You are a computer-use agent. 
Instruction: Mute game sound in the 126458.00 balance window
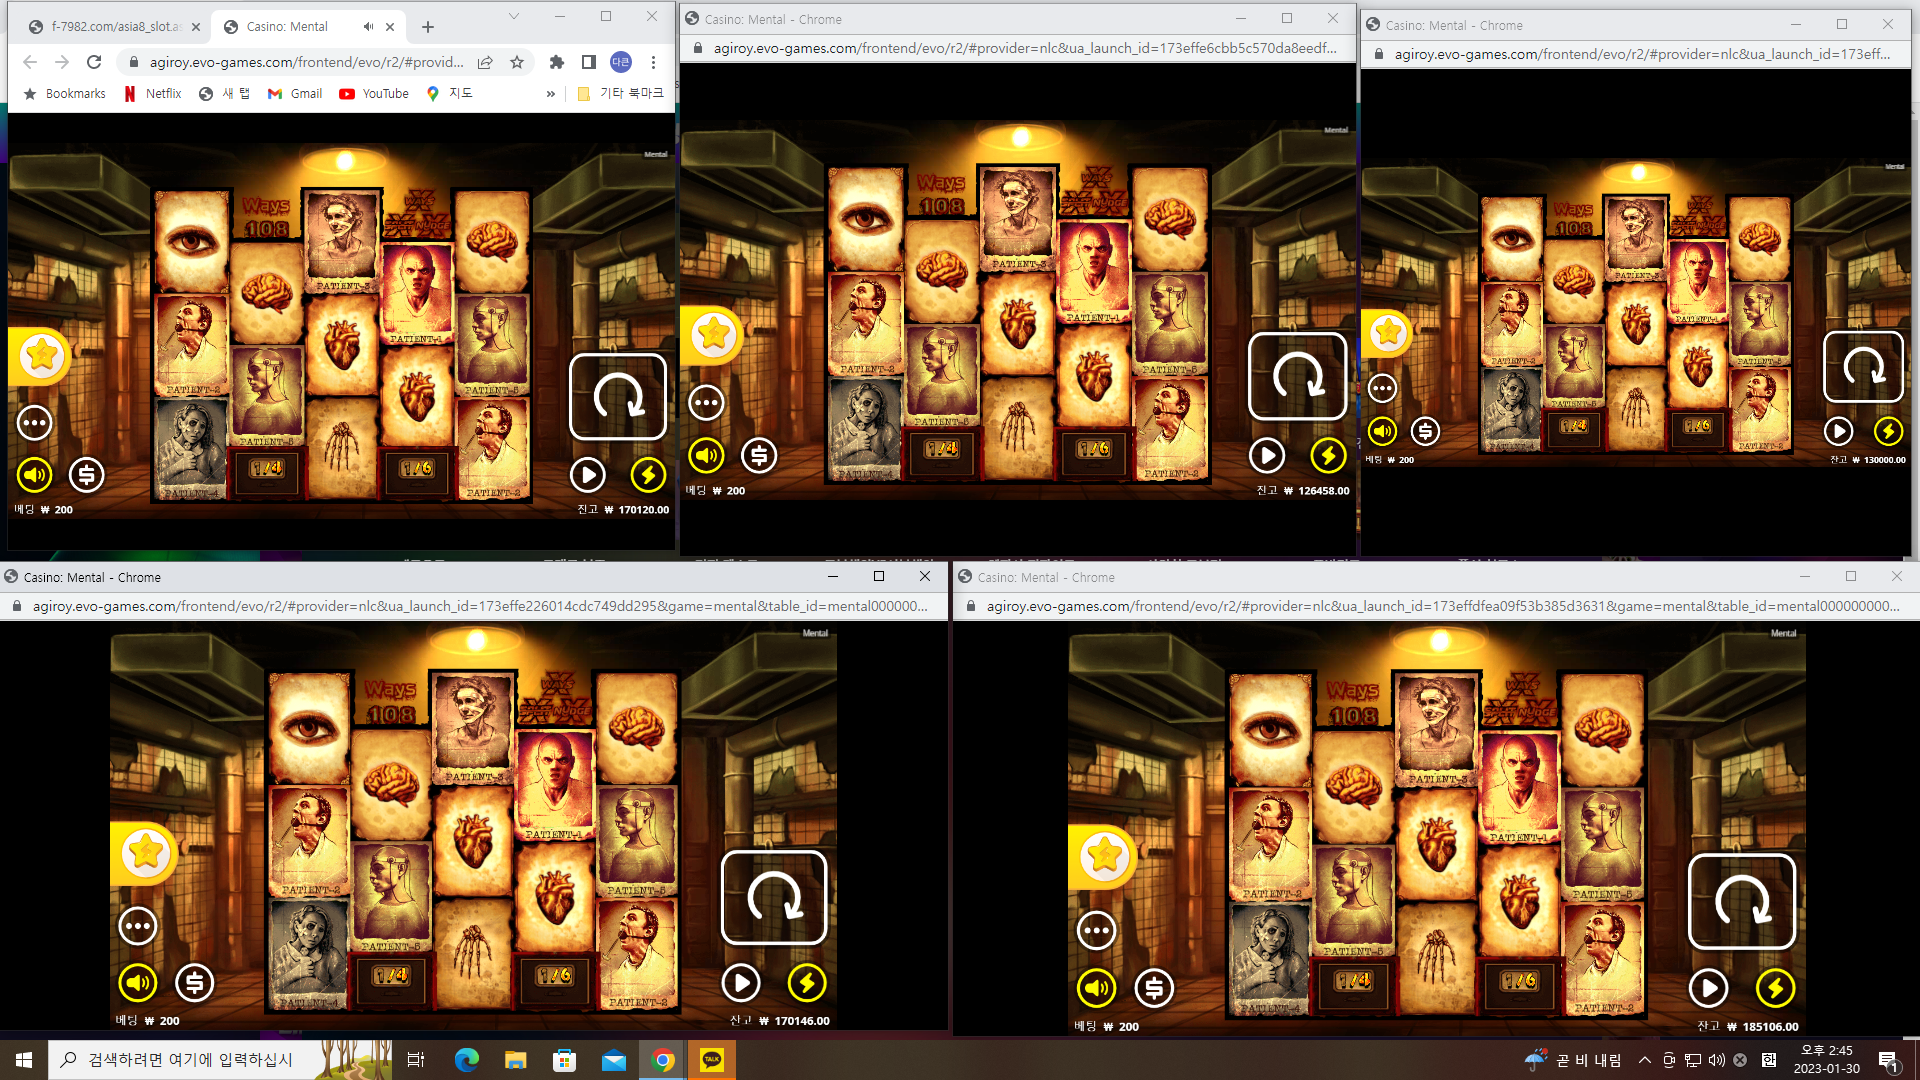[x=707, y=456]
